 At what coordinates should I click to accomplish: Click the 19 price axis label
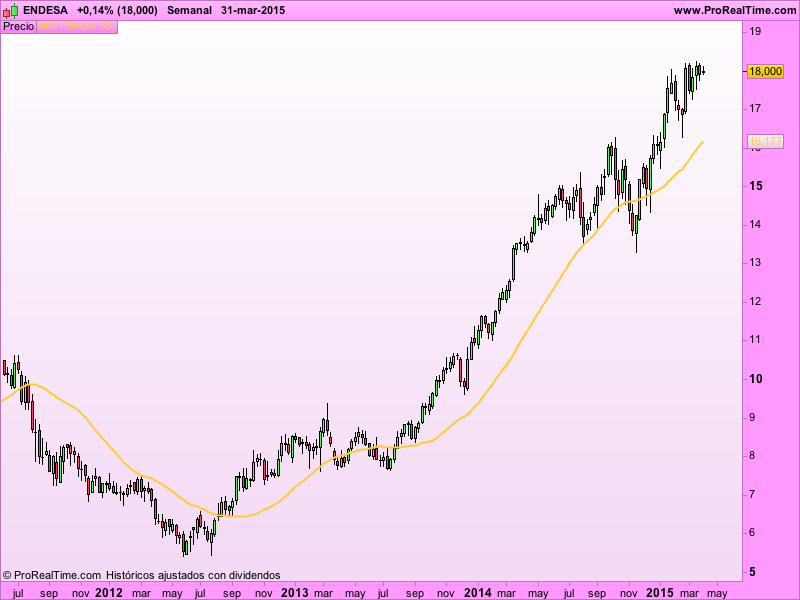pos(755,32)
